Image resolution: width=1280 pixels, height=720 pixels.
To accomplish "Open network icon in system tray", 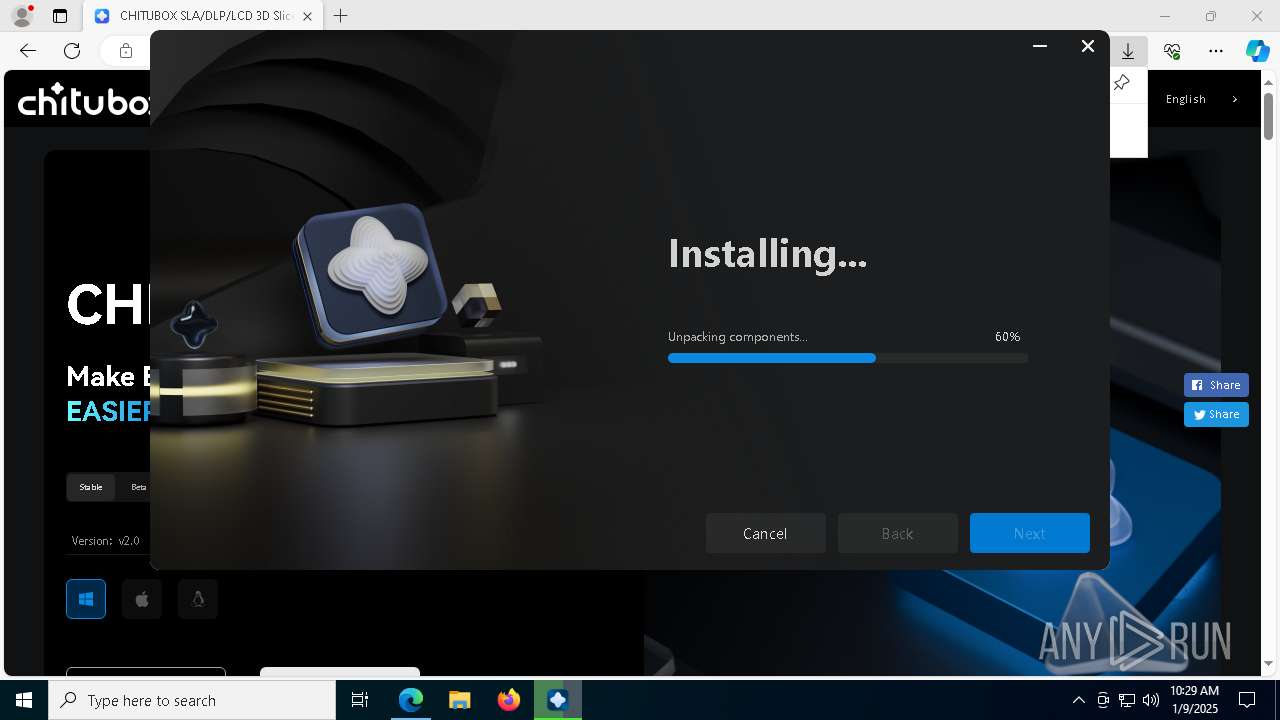I will pos(1127,700).
